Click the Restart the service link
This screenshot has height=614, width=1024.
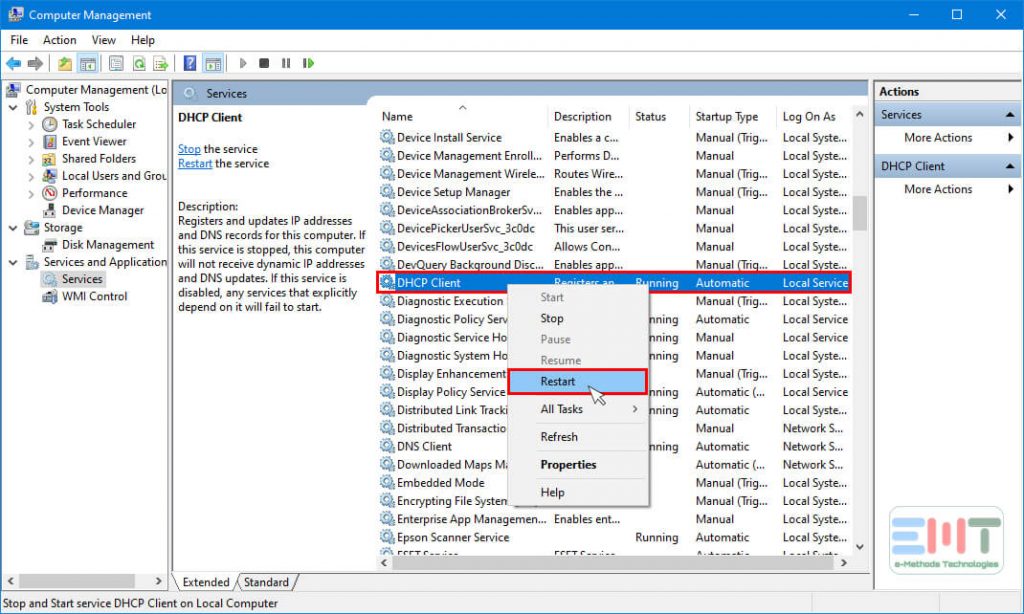coord(195,163)
